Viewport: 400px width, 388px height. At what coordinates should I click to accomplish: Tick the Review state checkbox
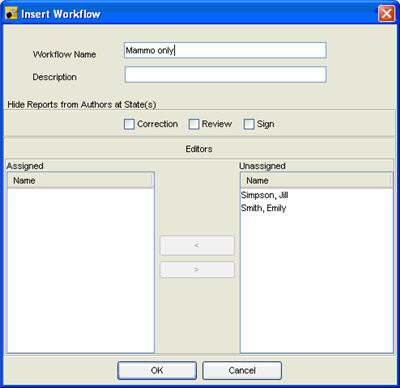pyautogui.click(x=194, y=124)
